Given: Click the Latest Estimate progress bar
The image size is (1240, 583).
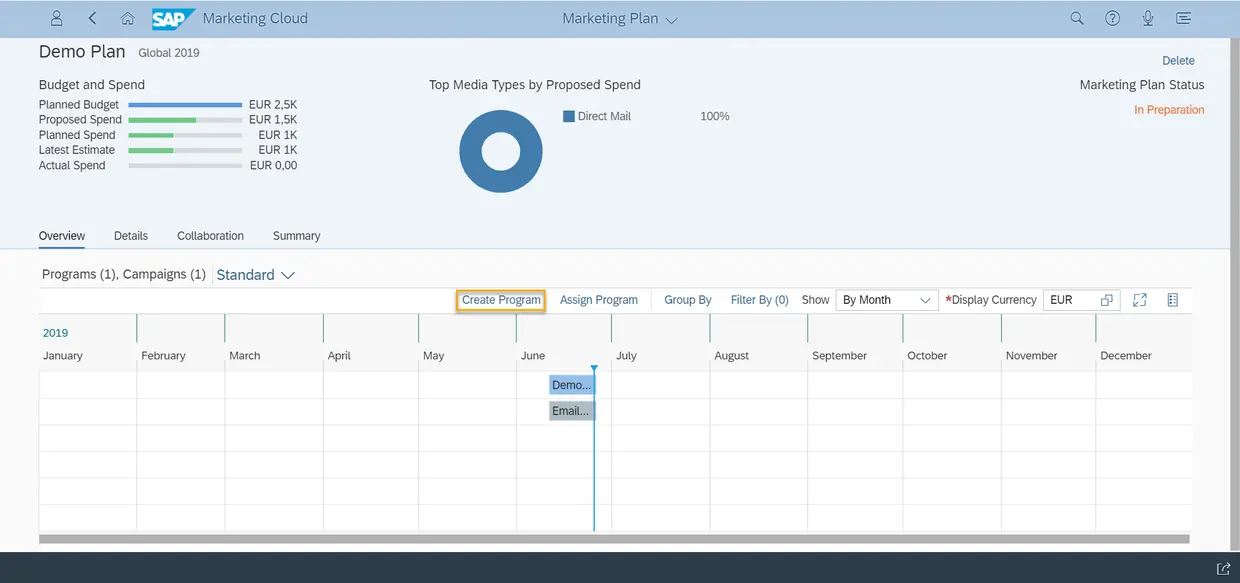Looking at the screenshot, I should click(185, 150).
